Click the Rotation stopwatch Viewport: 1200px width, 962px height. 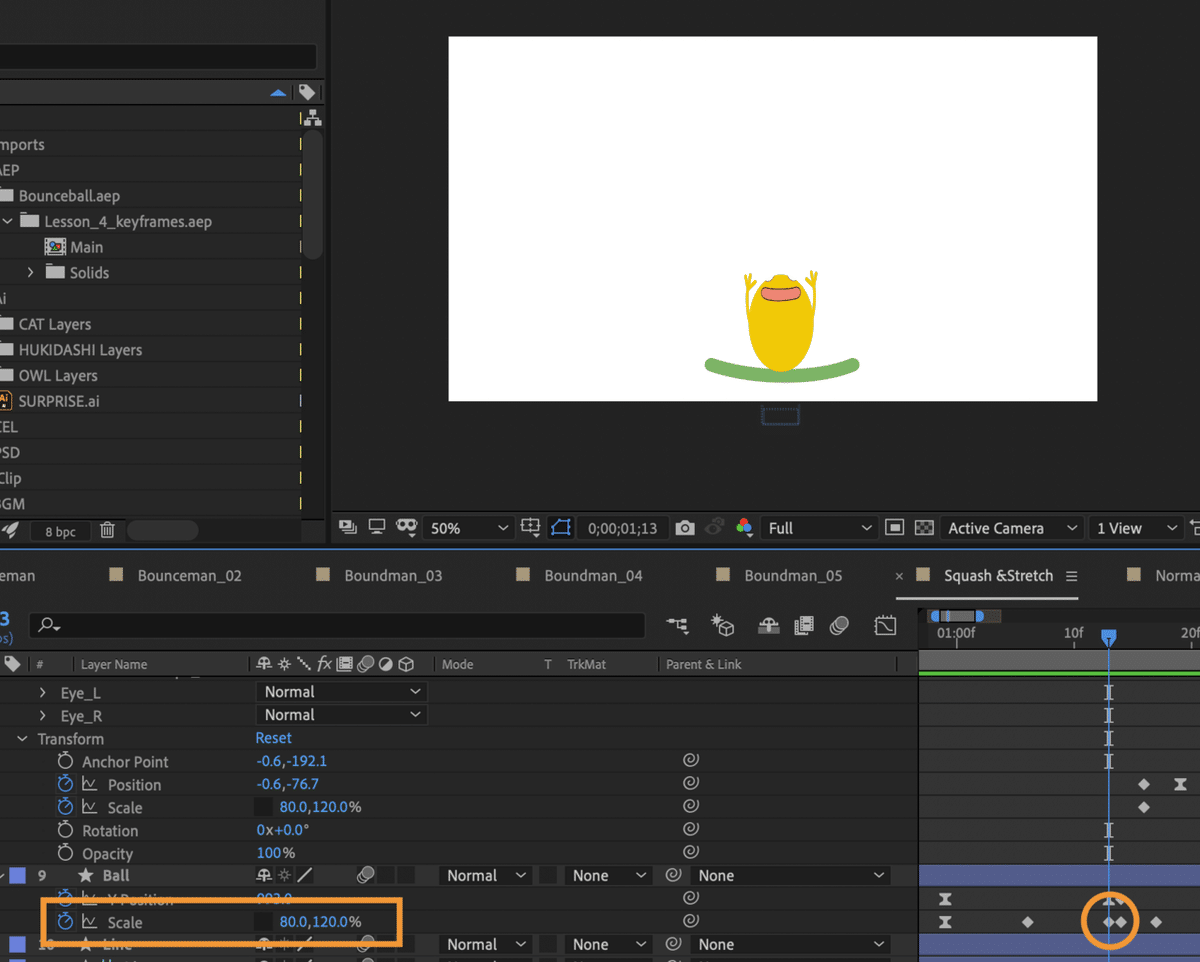point(66,831)
